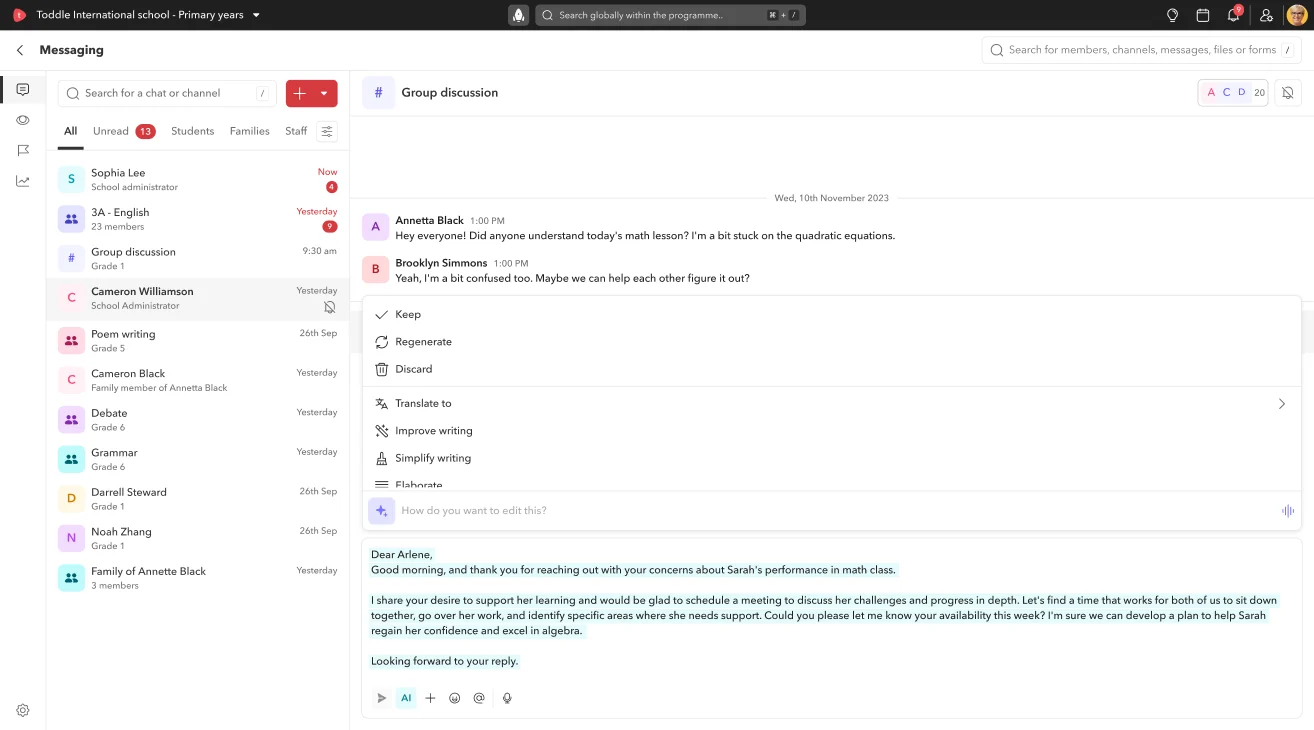Open the flagged messages icon in sidebar
Image resolution: width=1314 pixels, height=730 pixels.
coord(23,150)
